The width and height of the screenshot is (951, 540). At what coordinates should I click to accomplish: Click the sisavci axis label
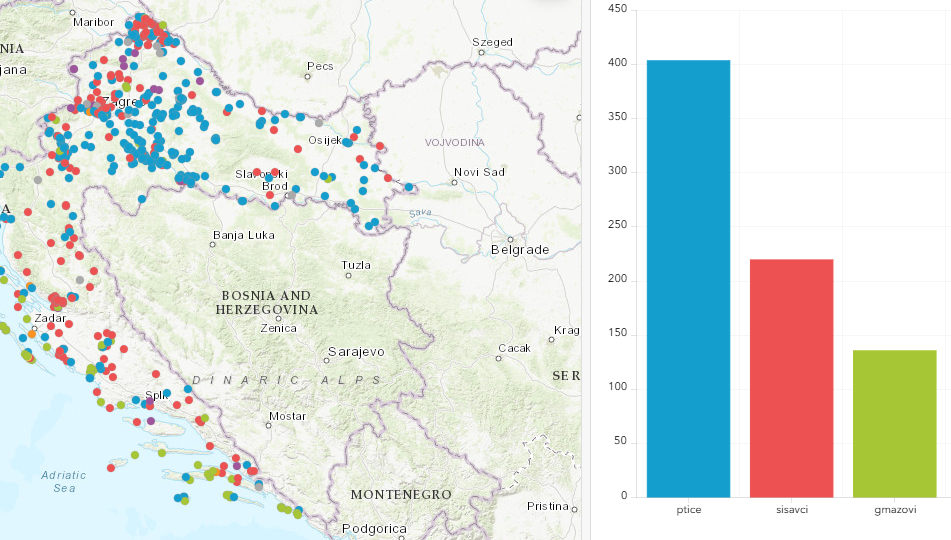click(x=791, y=510)
